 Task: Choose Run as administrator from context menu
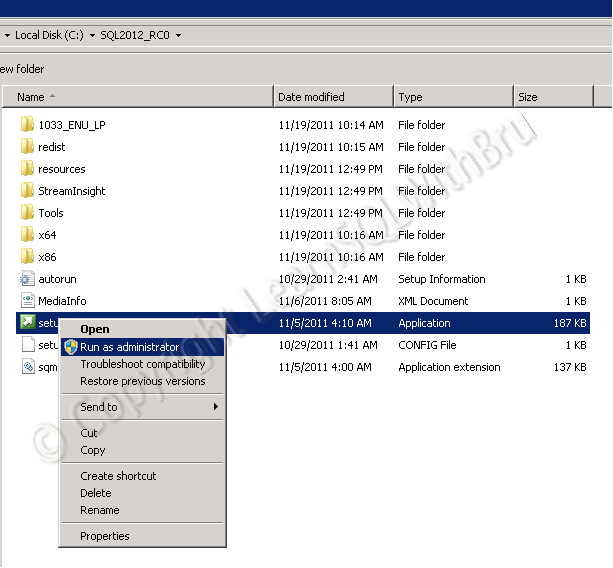(130, 347)
